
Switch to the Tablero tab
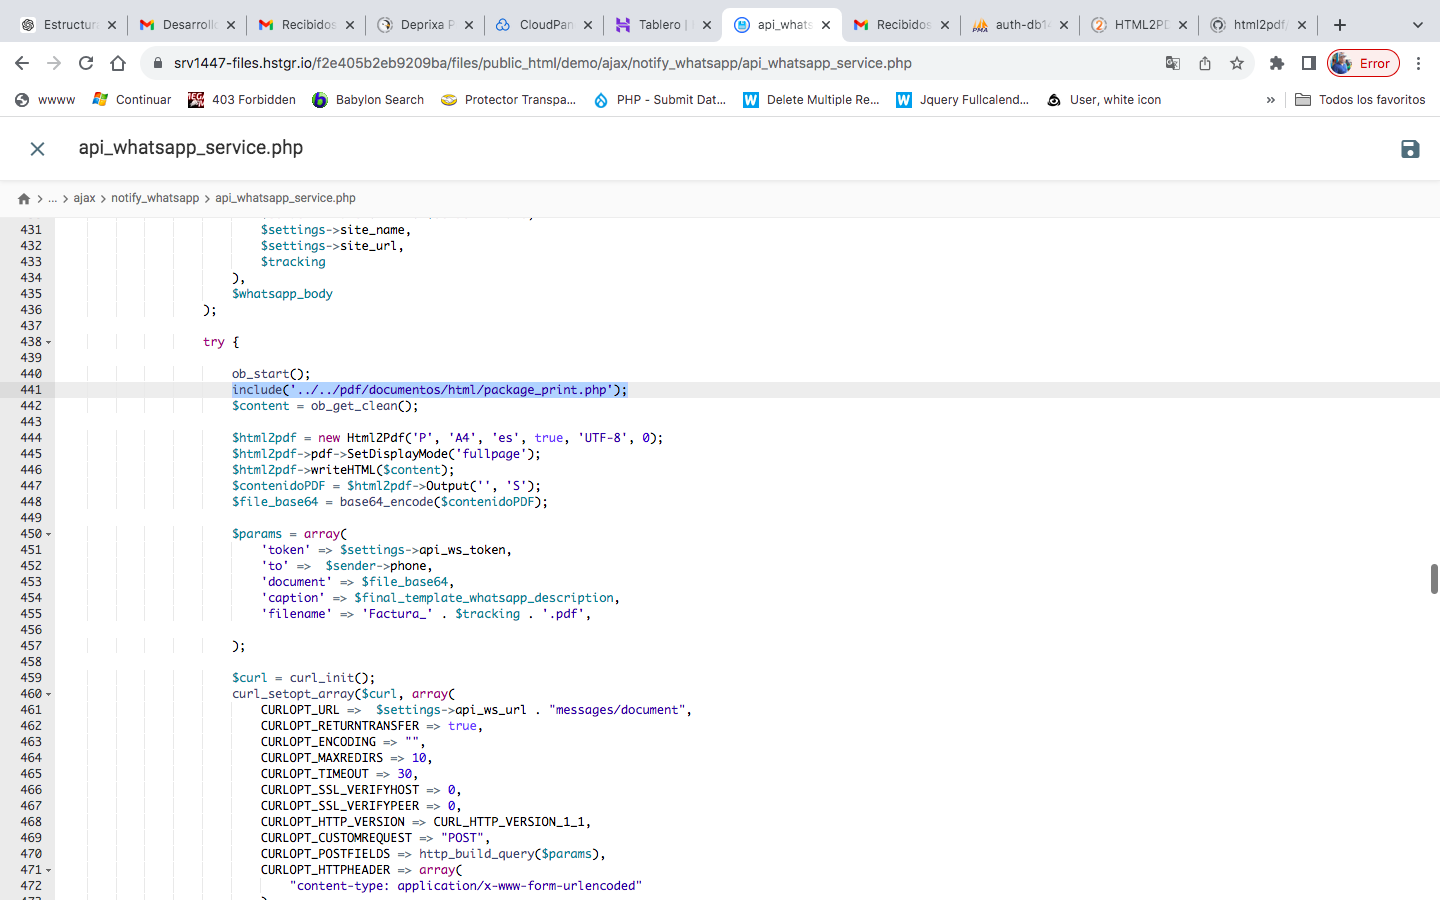pyautogui.click(x=659, y=25)
